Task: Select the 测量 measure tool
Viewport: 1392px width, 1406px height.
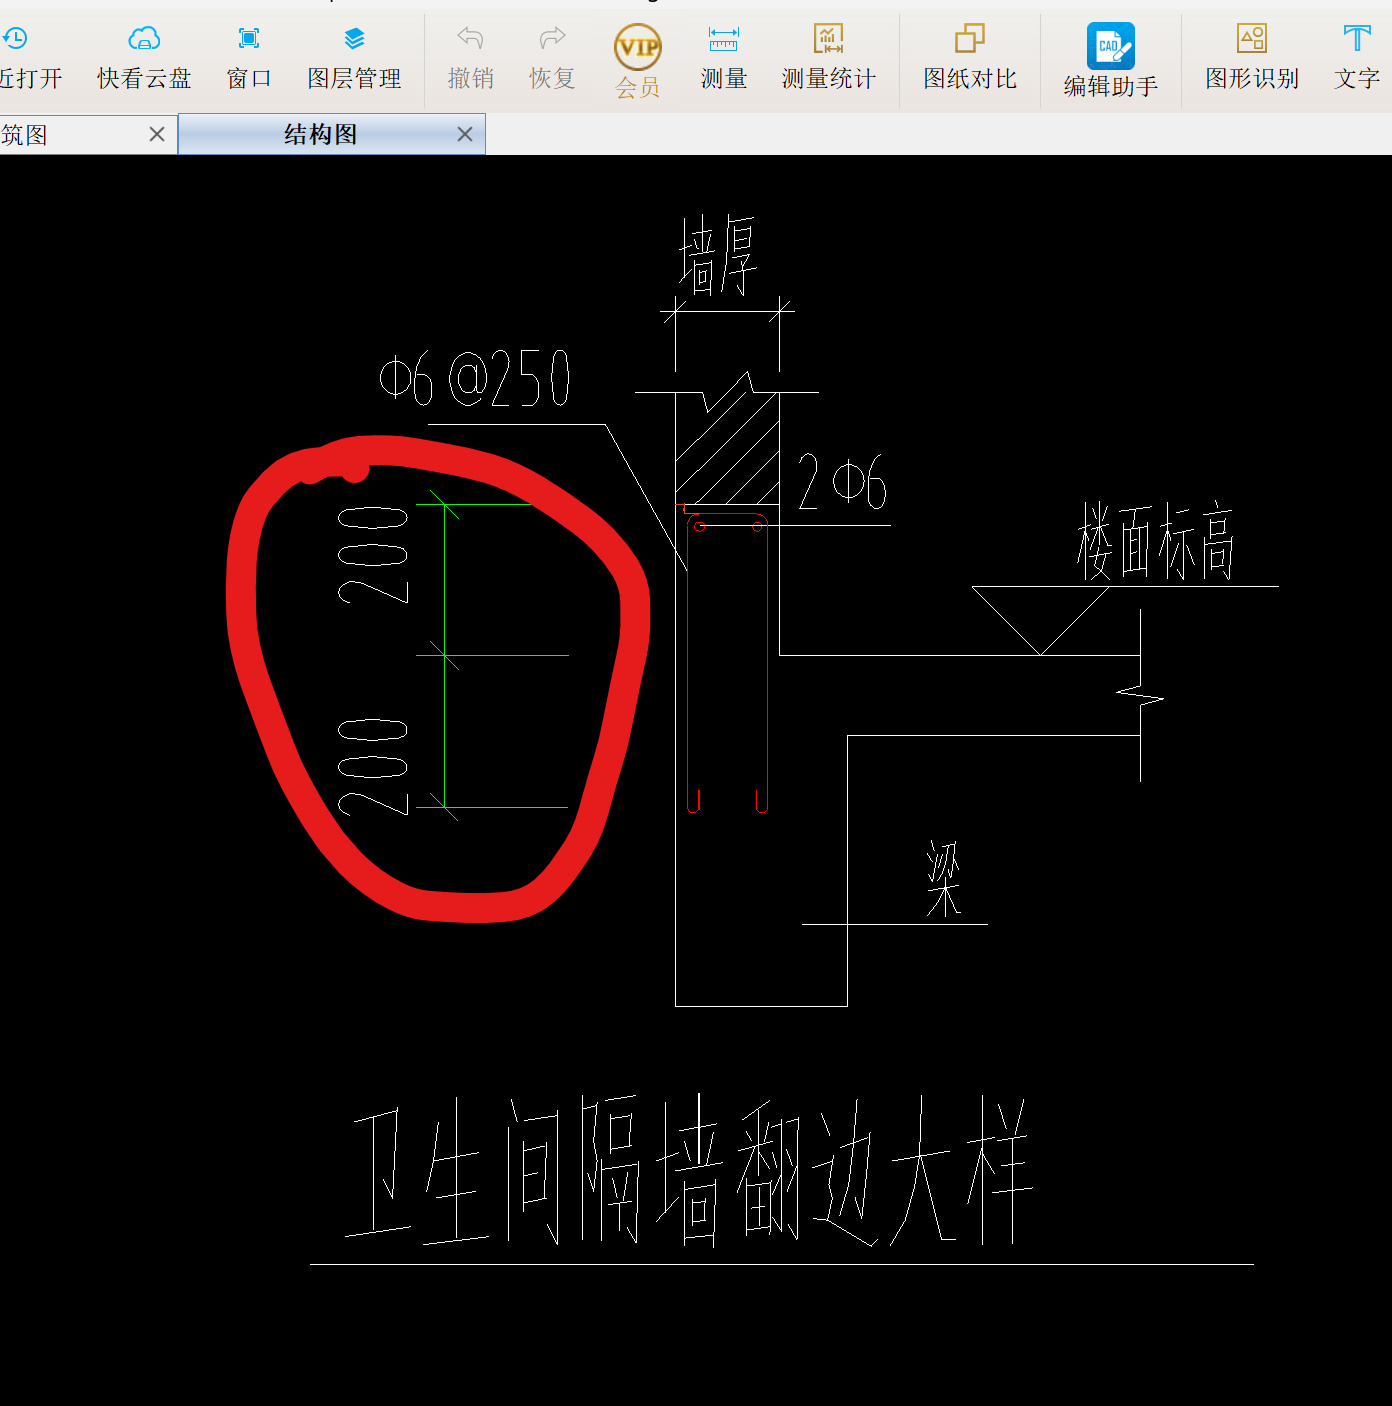Action: [724, 58]
